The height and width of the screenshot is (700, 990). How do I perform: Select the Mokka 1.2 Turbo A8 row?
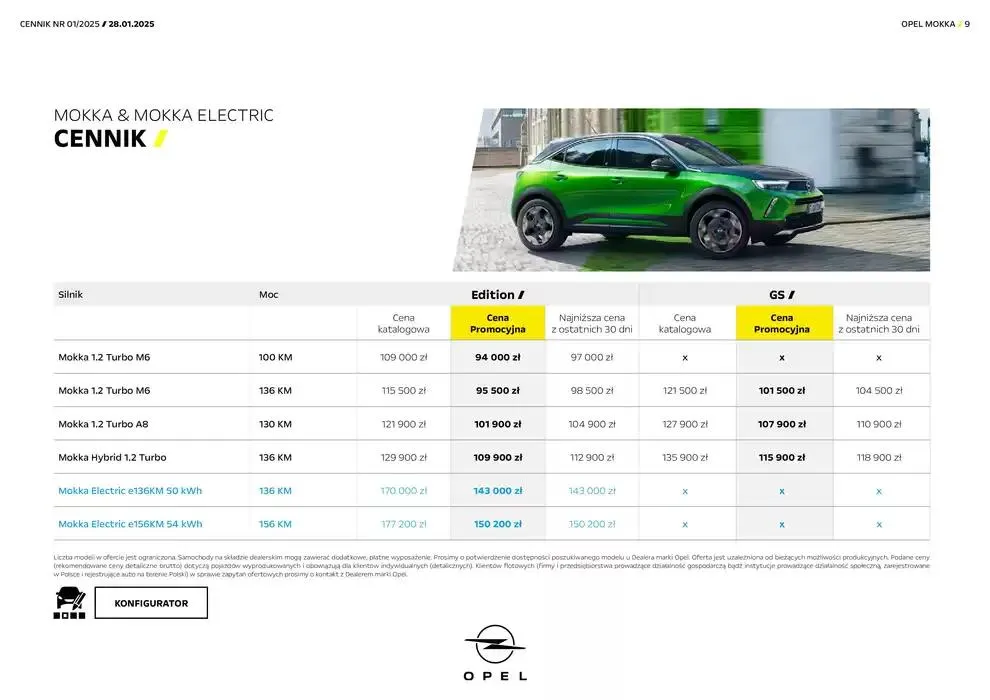tap(104, 424)
